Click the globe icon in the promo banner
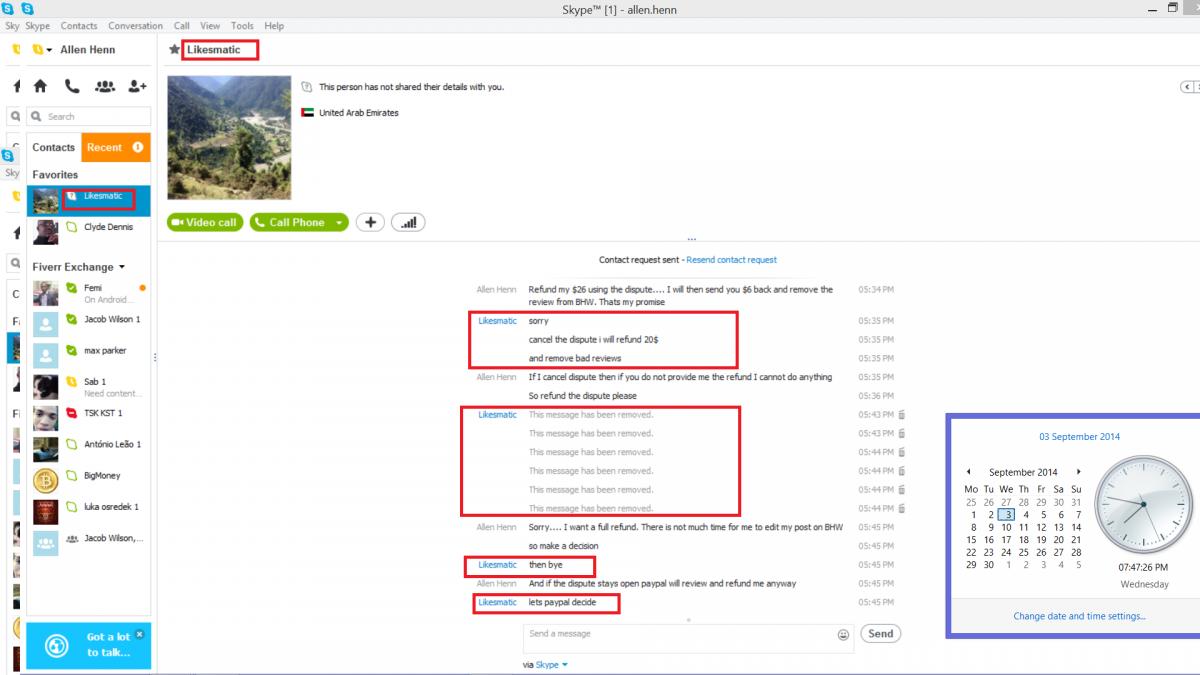 coord(58,645)
